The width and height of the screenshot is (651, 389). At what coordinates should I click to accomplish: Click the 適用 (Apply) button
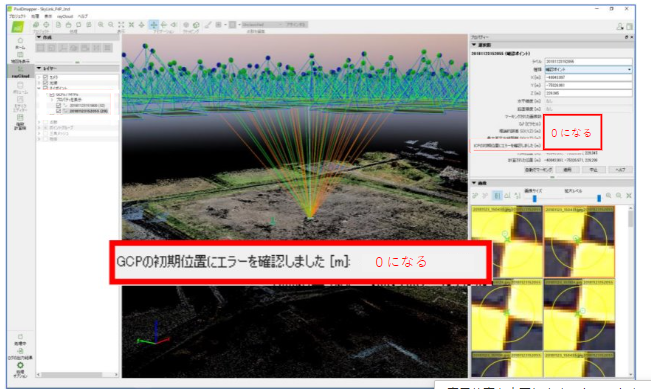click(567, 170)
